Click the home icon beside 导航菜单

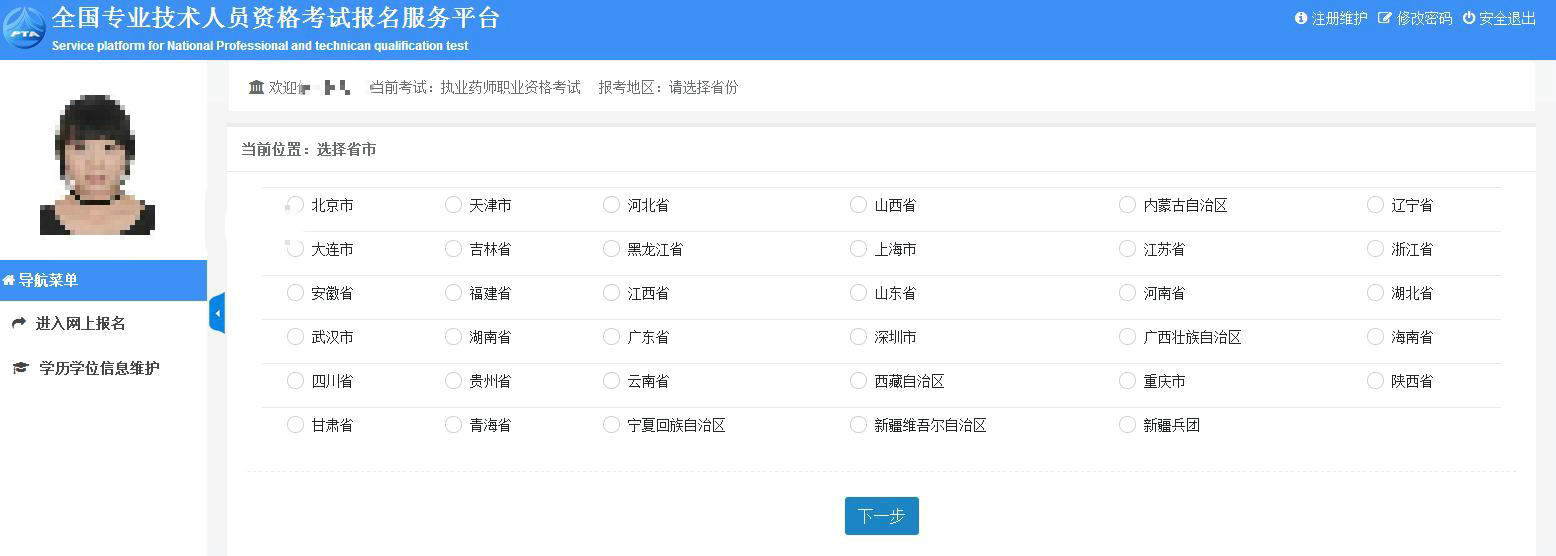click(9, 281)
